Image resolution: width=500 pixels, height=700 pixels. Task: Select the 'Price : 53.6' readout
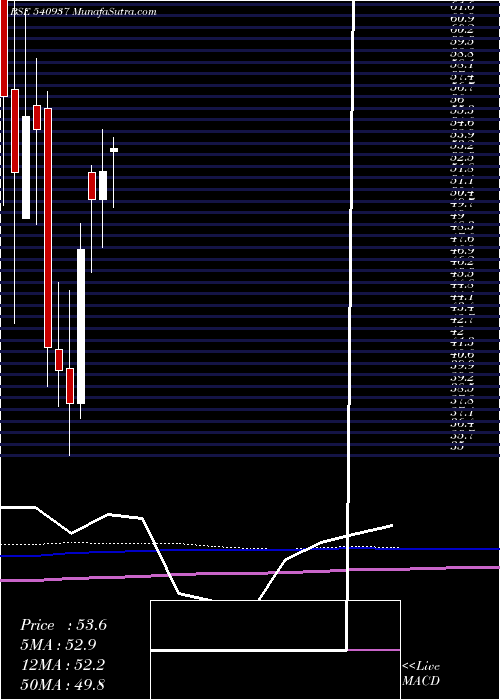63,625
